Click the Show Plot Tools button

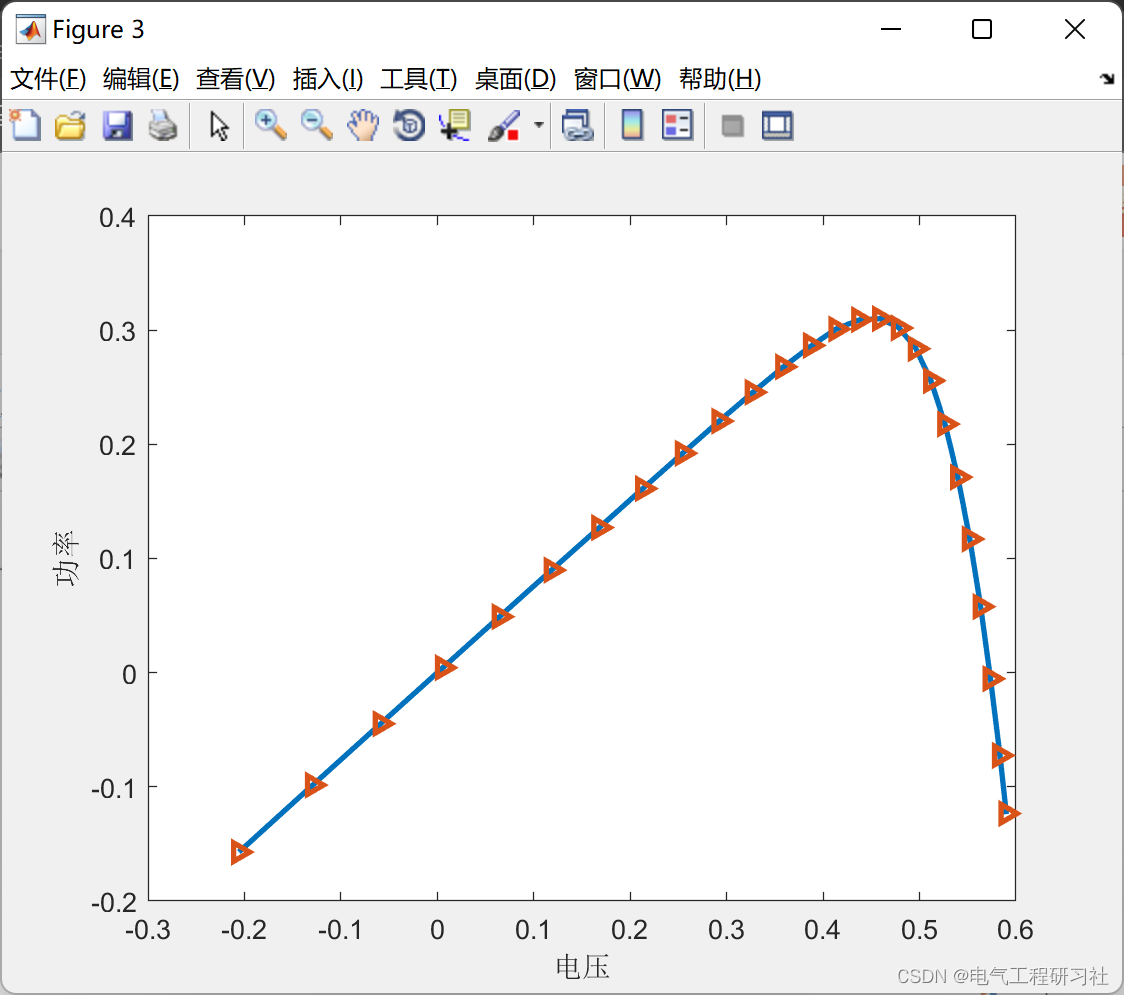(777, 126)
